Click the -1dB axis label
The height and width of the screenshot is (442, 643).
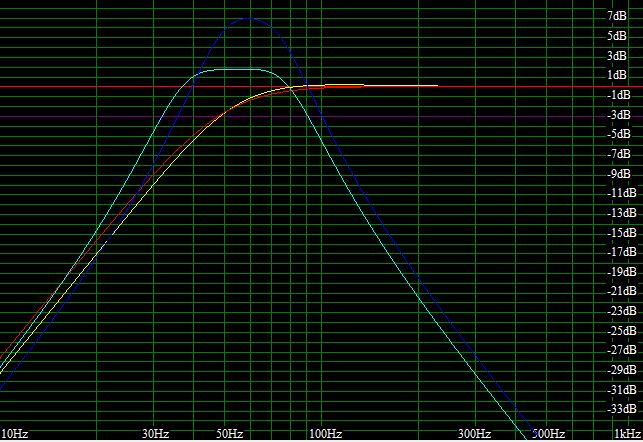618,95
